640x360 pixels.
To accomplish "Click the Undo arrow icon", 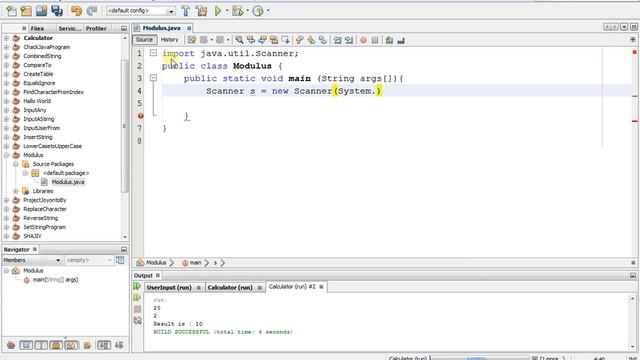I will click(76, 11).
